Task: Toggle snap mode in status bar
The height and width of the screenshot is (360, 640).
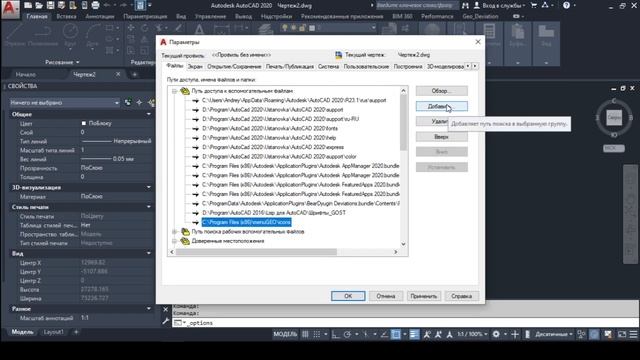Action: pyautogui.click(x=317, y=334)
